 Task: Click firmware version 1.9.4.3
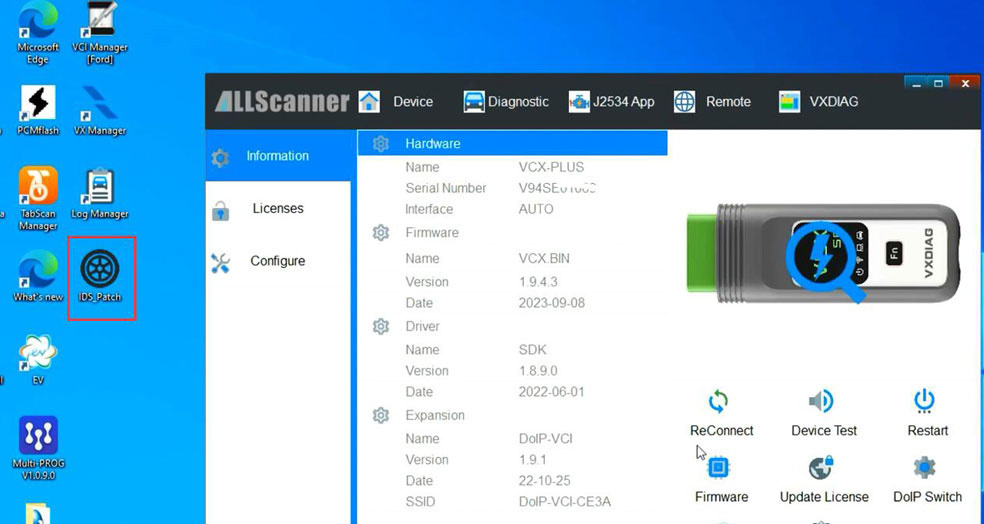point(538,282)
